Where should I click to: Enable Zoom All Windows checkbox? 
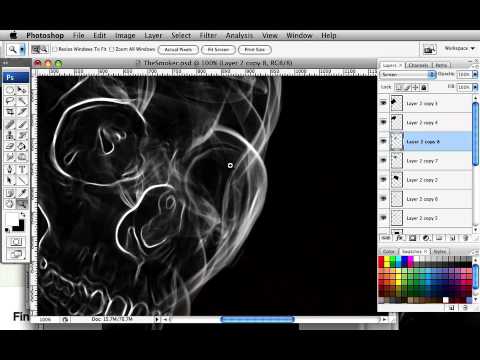[112, 49]
